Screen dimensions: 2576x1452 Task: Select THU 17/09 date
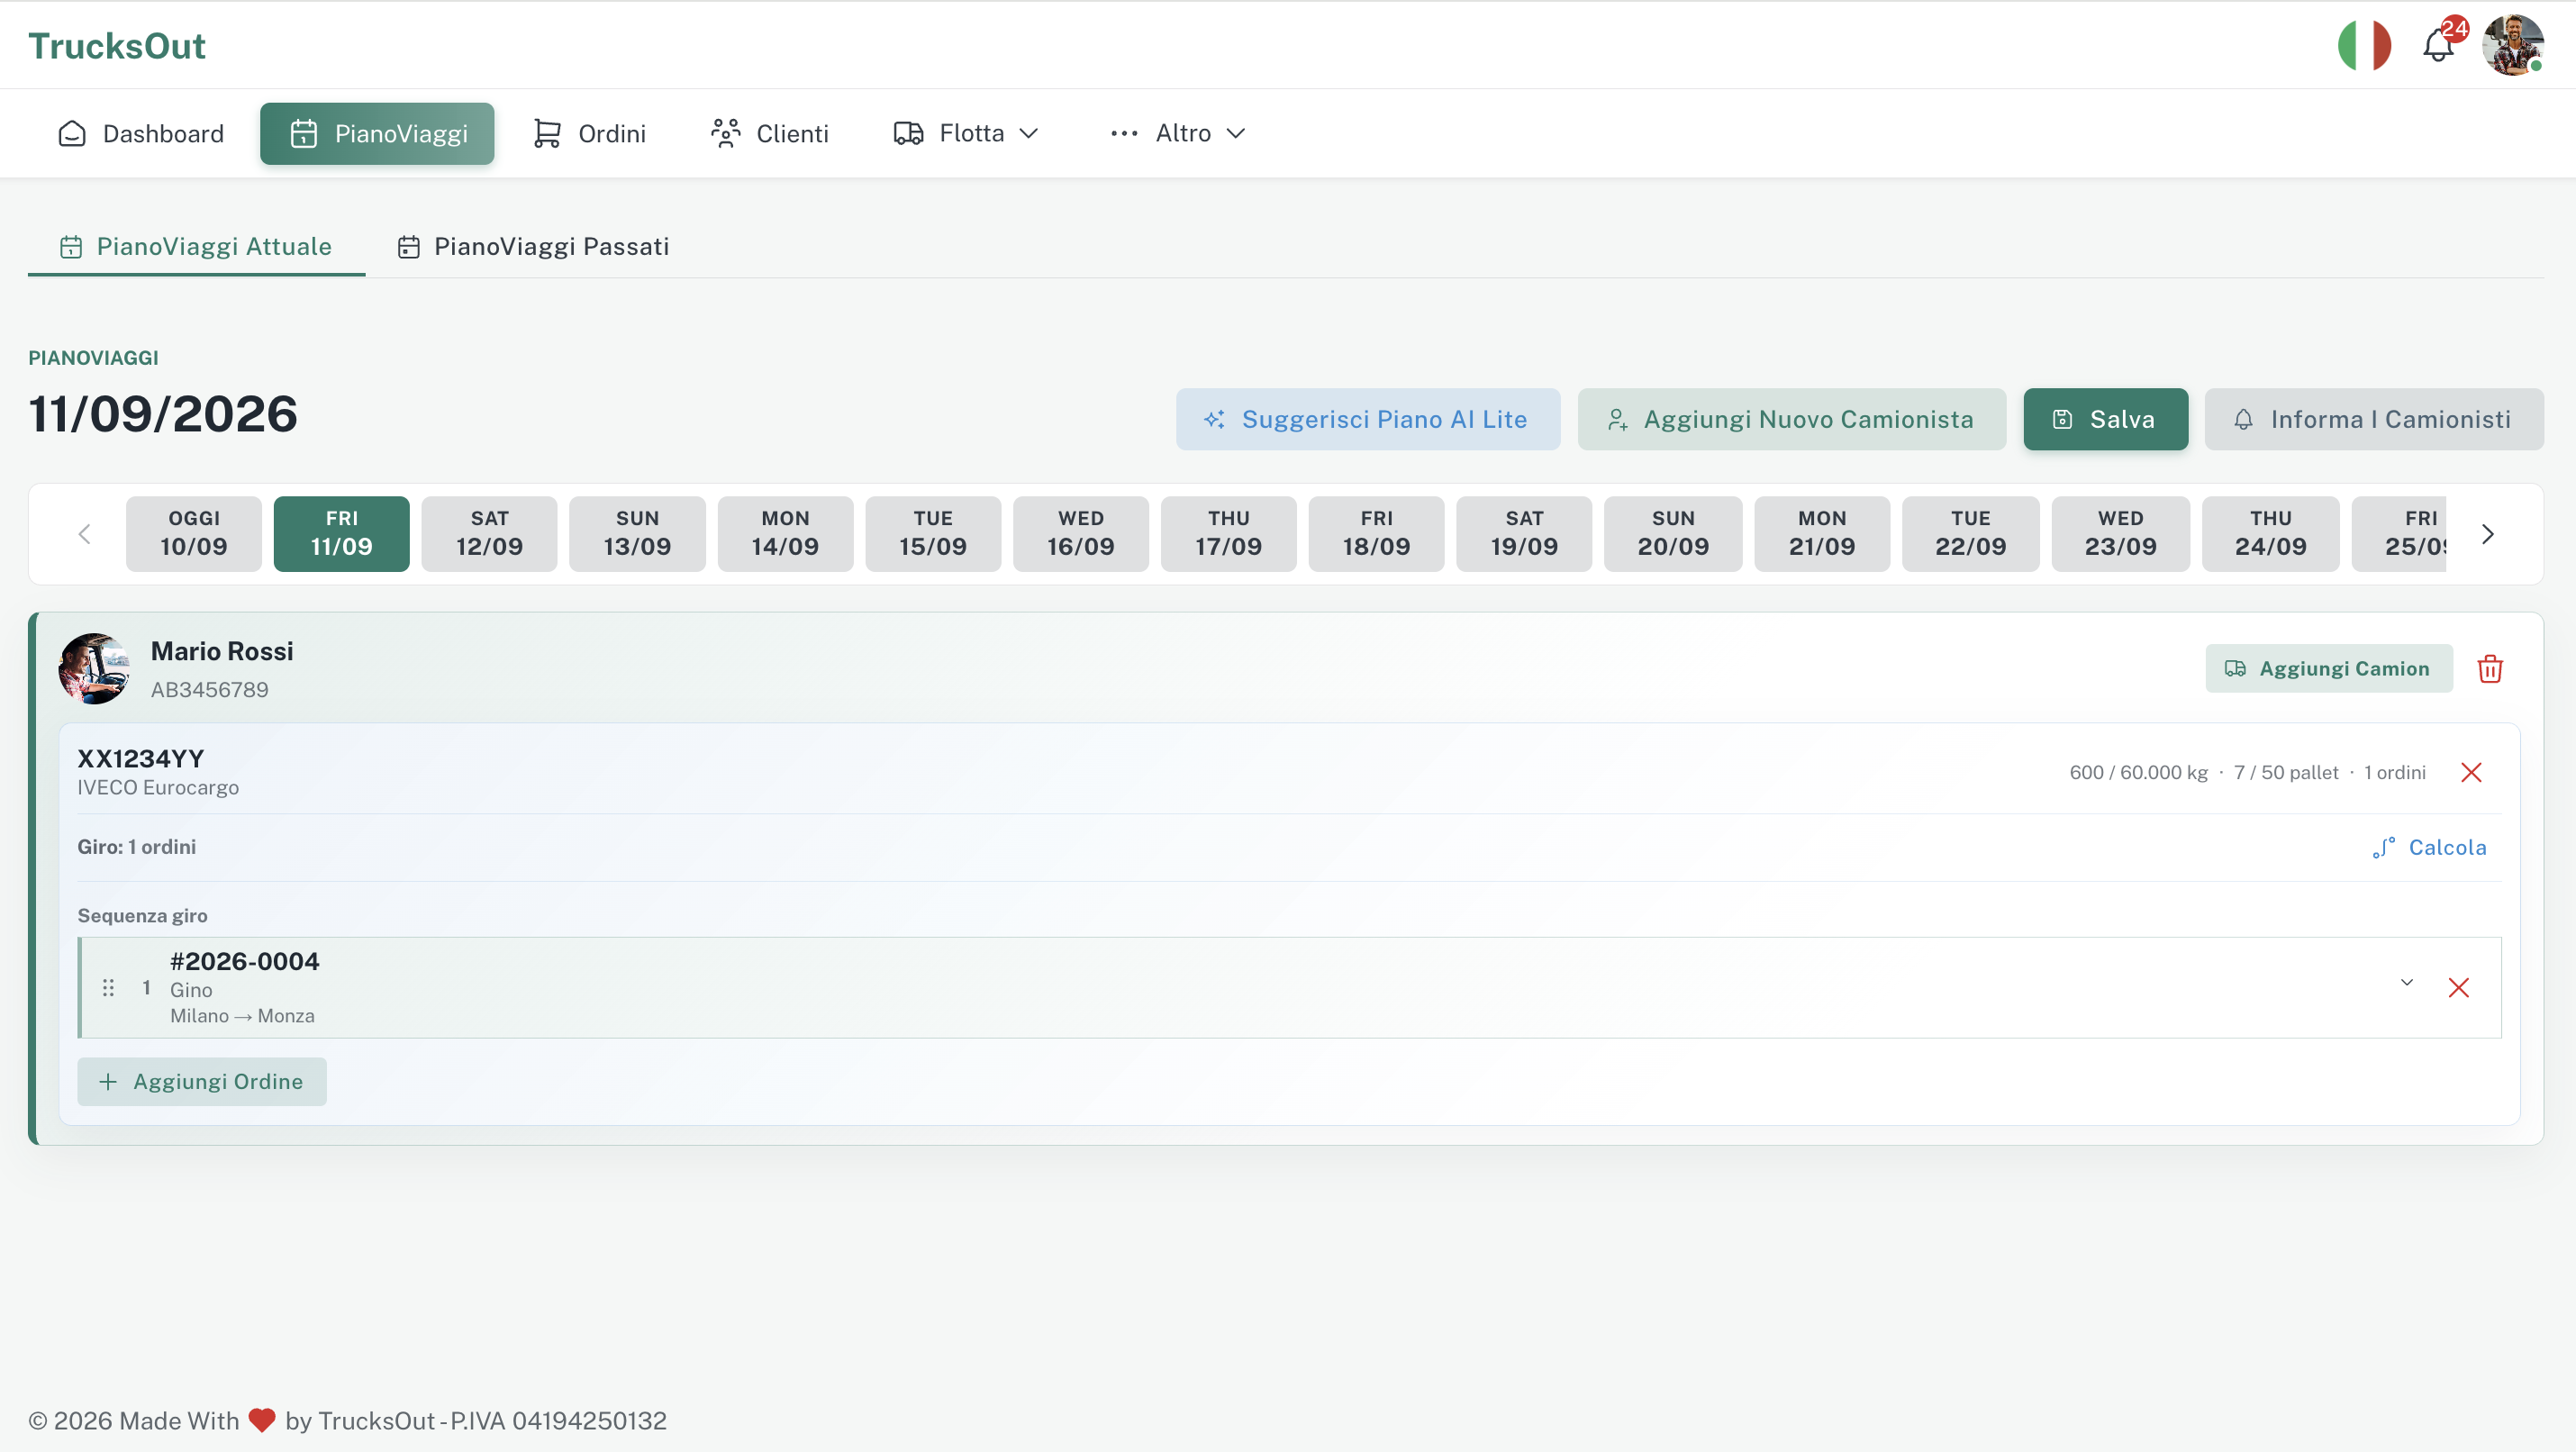(1229, 534)
